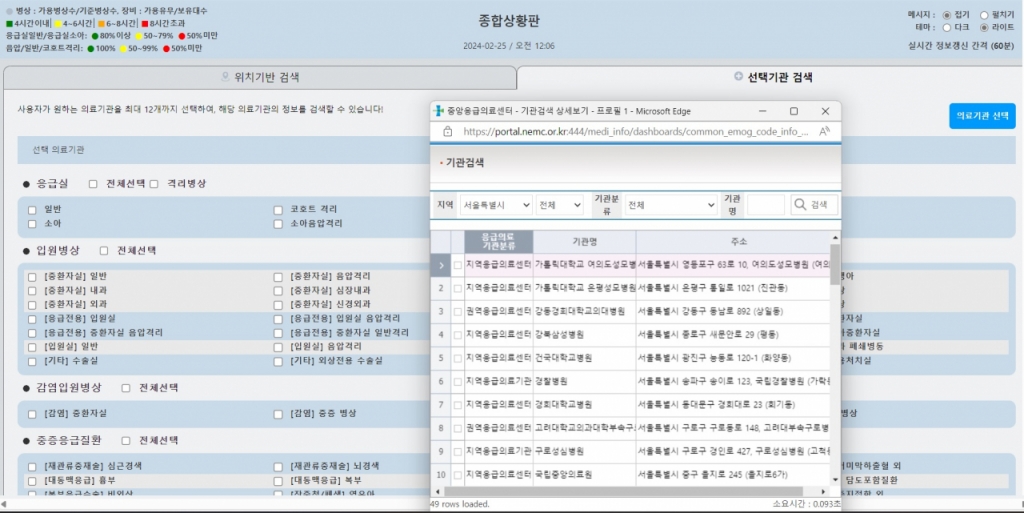Screen dimensions: 1024x513
Task: Click the popup window's app icon in title bar
Action: 439,111
